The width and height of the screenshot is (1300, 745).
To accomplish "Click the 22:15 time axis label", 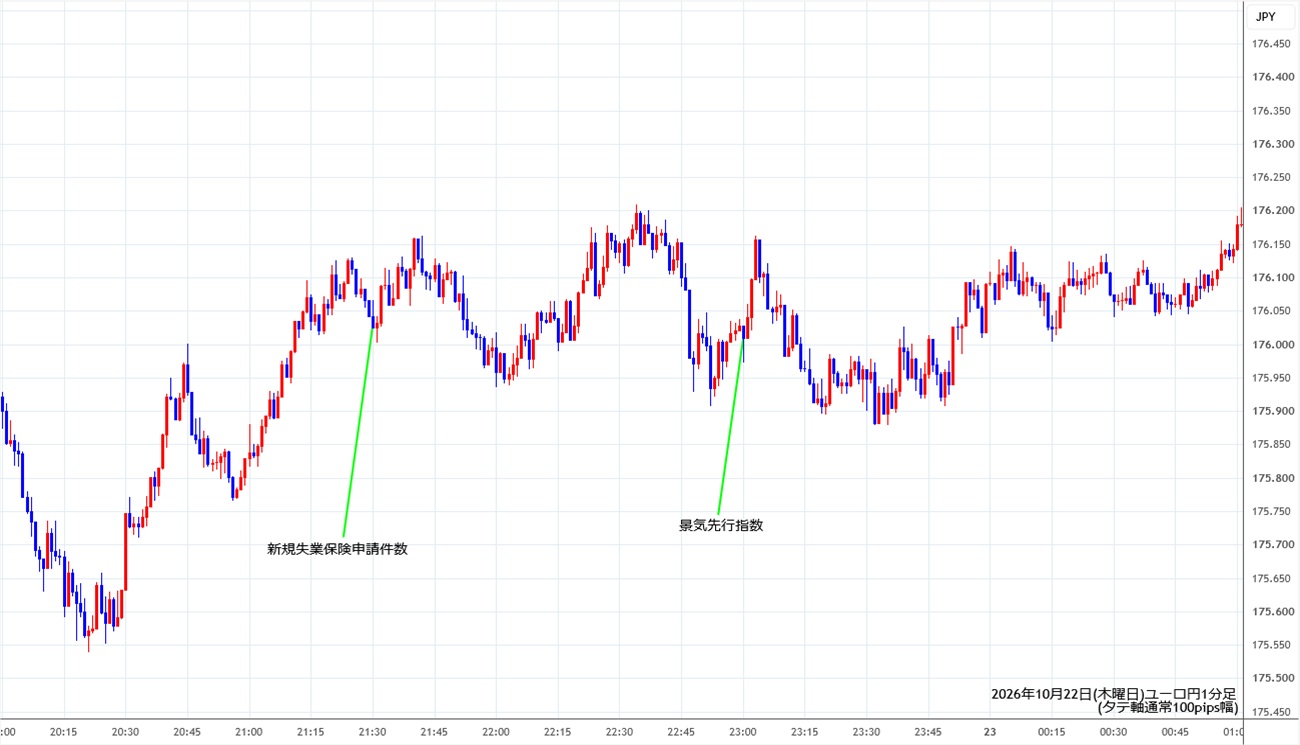I will tap(558, 732).
